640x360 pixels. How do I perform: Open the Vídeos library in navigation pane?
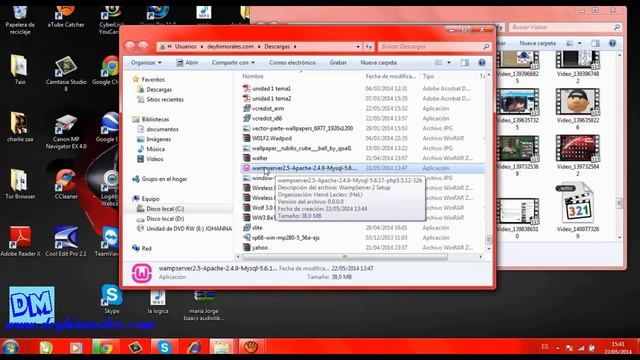coord(155,159)
